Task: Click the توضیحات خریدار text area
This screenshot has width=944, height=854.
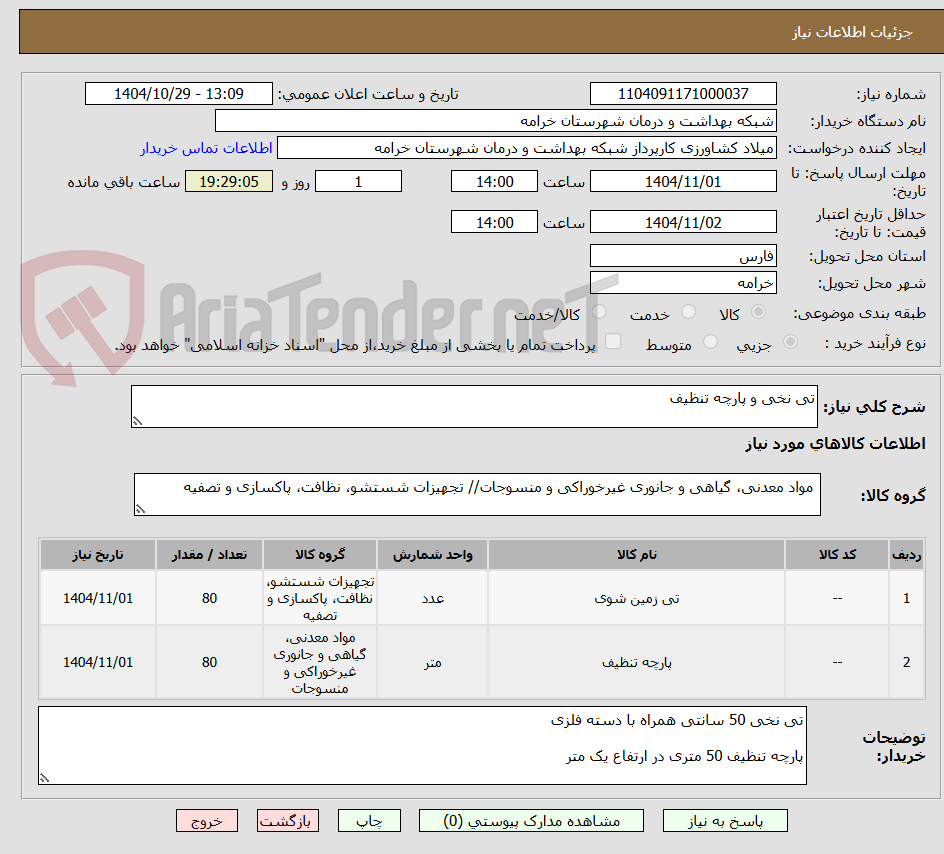Action: coord(423,746)
